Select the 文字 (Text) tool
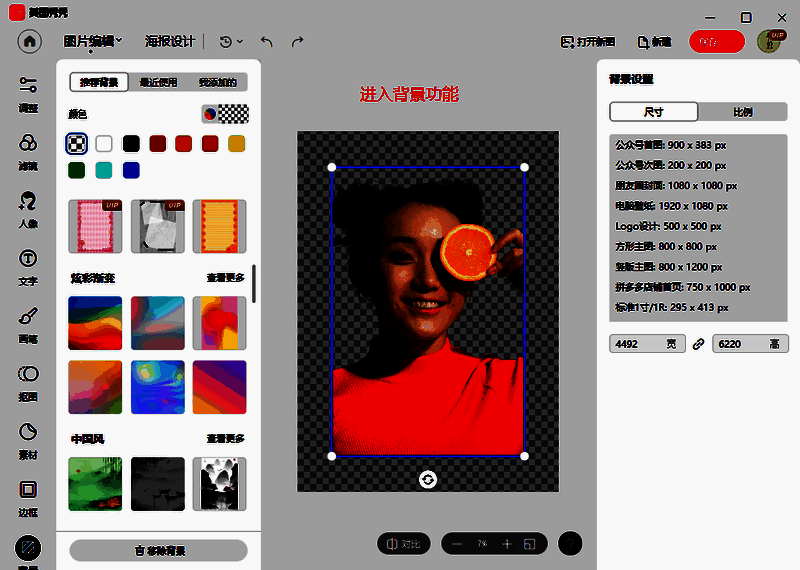The width and height of the screenshot is (800, 570). 28,266
